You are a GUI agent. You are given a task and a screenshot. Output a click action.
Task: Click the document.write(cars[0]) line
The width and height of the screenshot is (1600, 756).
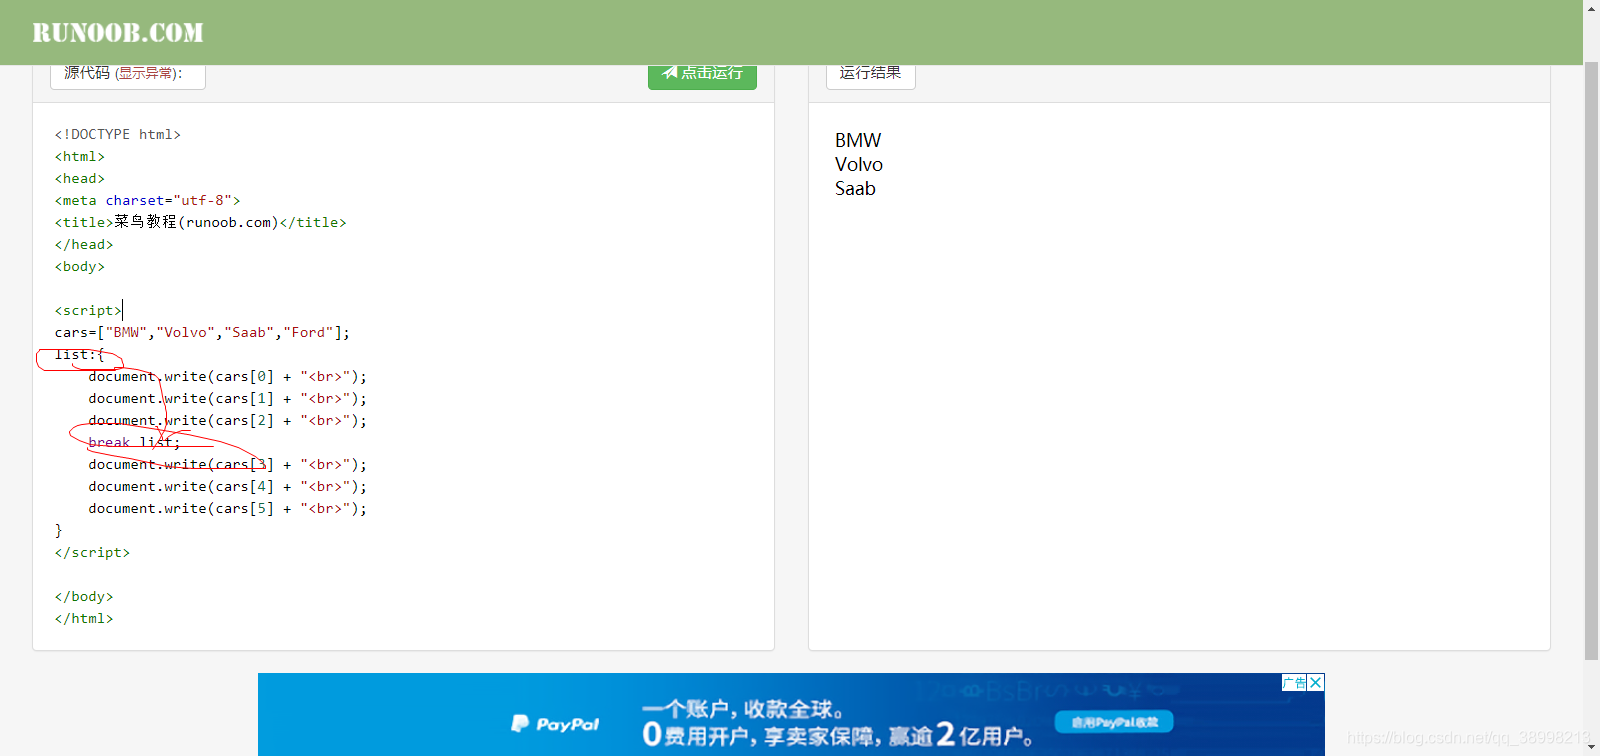[x=227, y=376]
